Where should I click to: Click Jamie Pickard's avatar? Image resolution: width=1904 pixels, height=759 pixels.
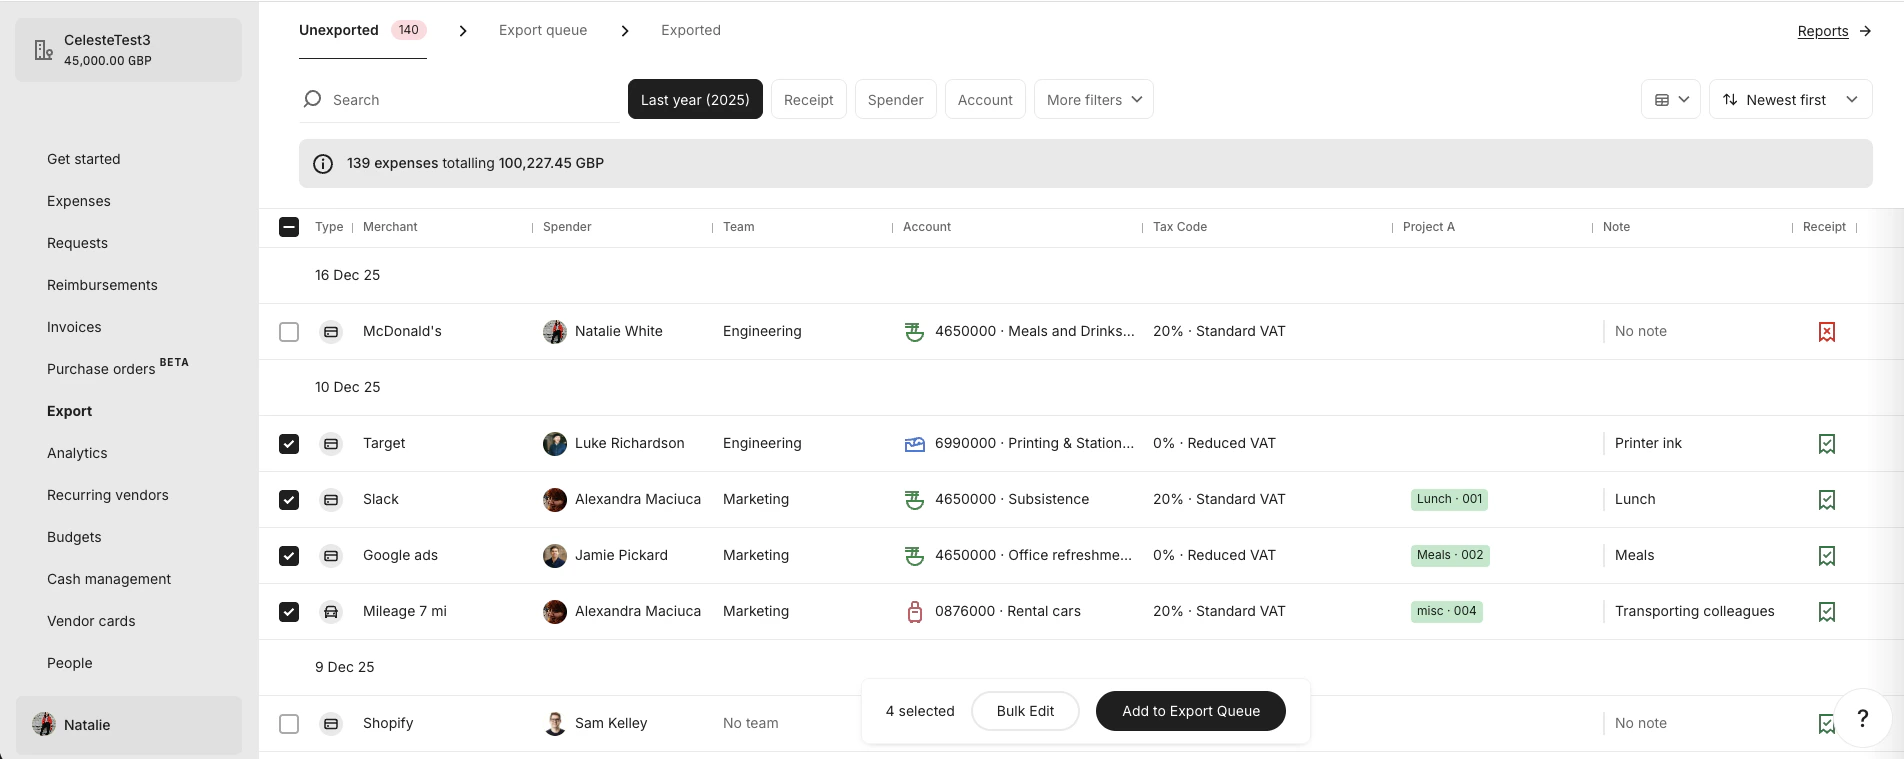555,556
